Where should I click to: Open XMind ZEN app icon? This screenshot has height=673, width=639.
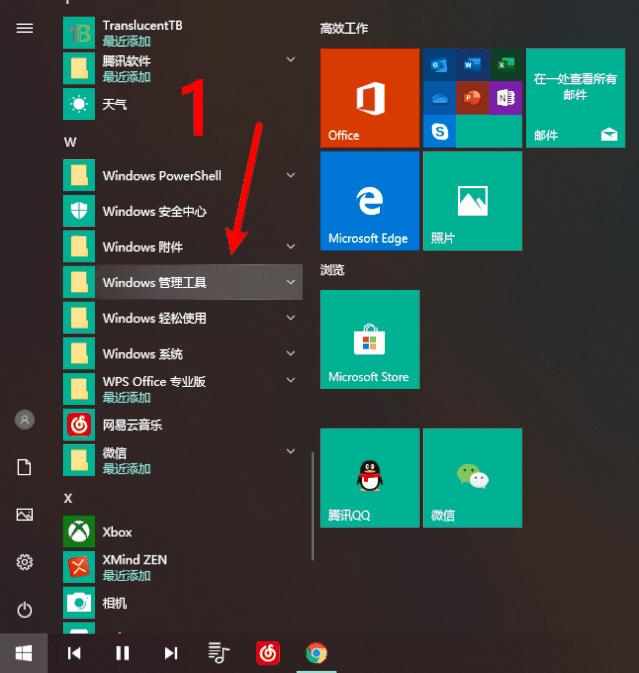[79, 567]
